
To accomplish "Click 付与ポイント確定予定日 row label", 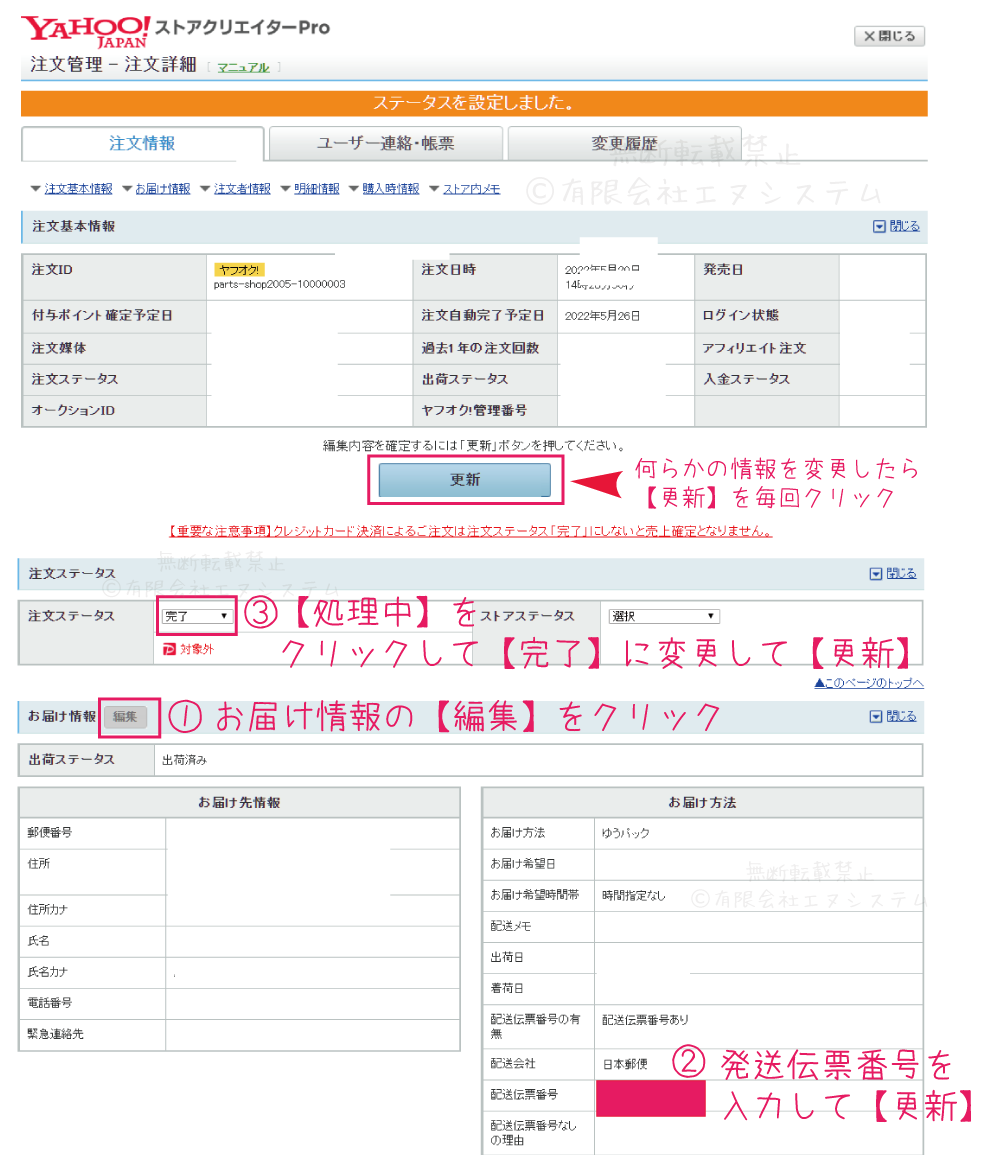I will tap(102, 315).
